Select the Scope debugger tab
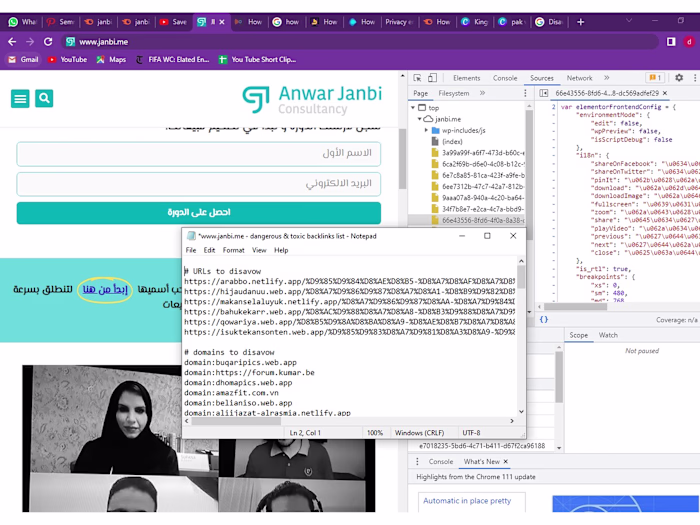700x525 pixels. (579, 335)
